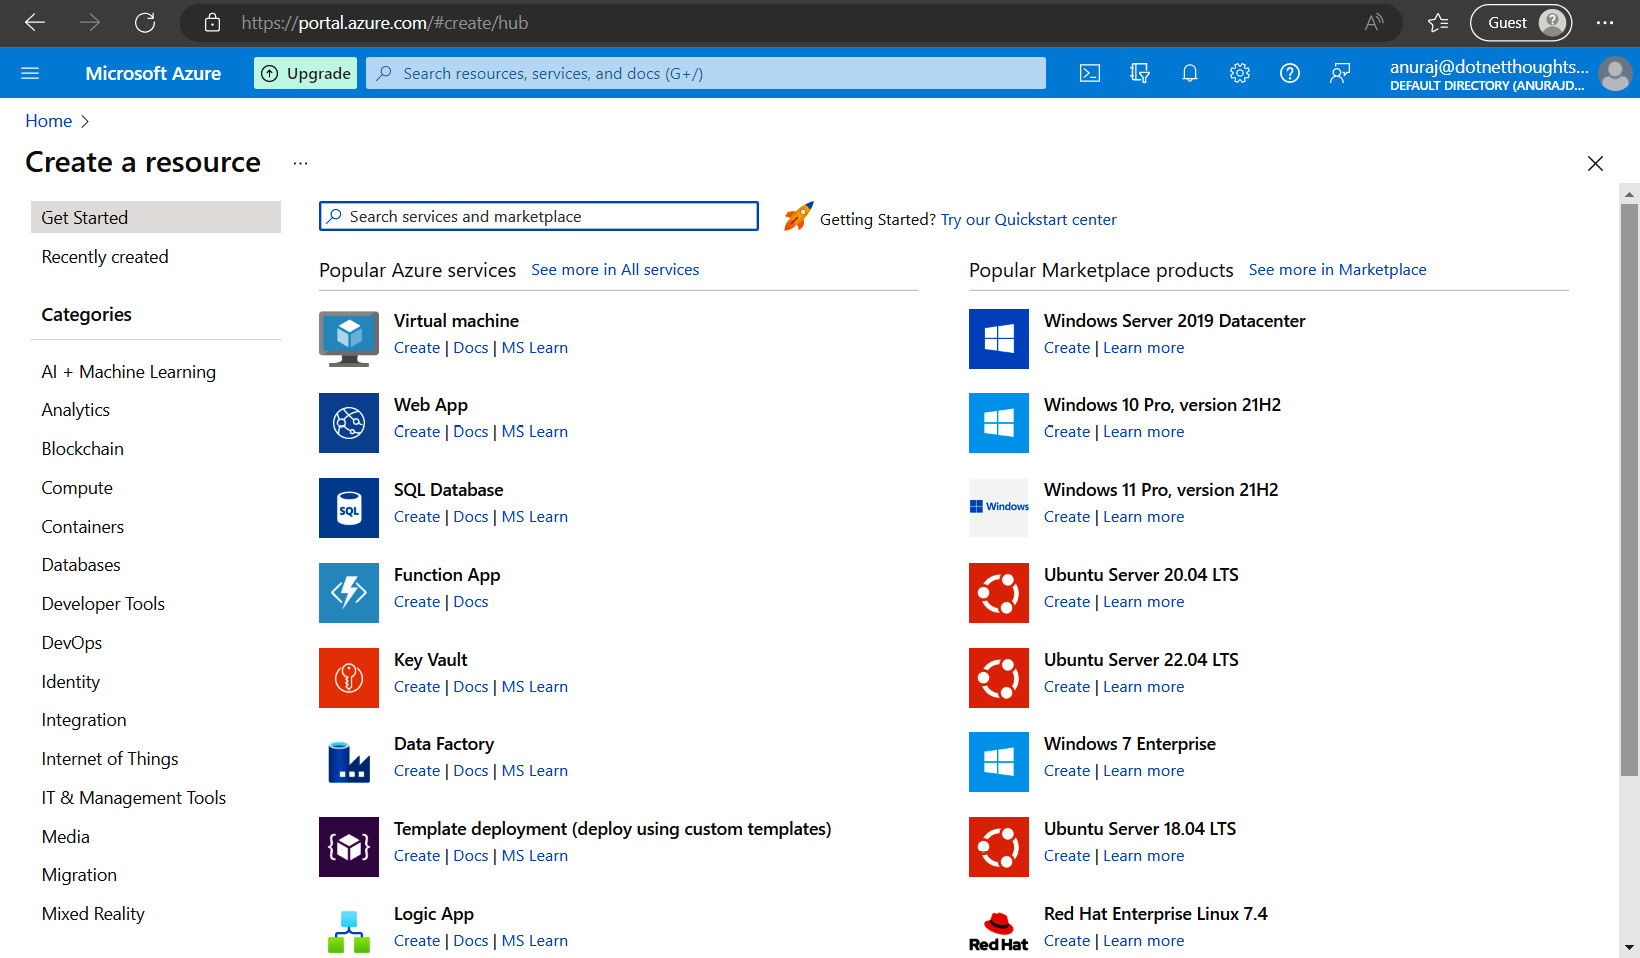
Task: Click the Data Factory icon
Action: (349, 762)
